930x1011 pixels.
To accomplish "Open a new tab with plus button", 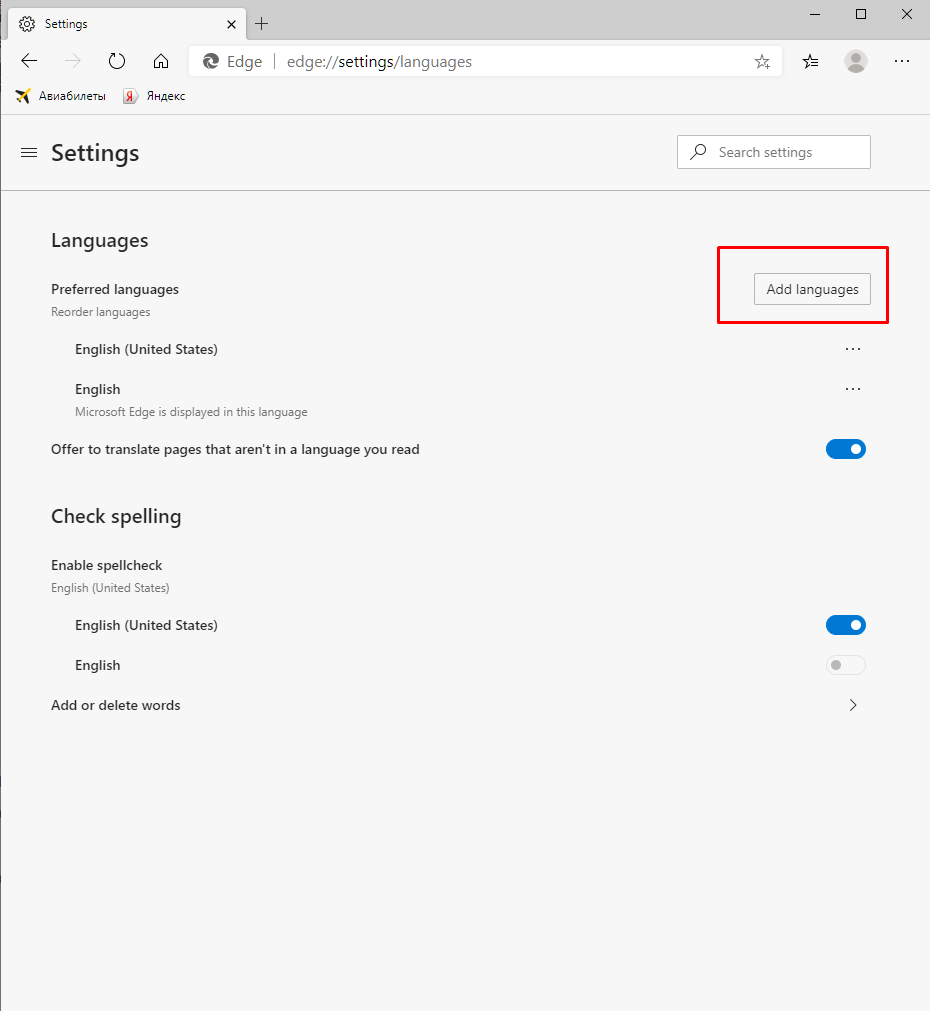I will [x=262, y=23].
